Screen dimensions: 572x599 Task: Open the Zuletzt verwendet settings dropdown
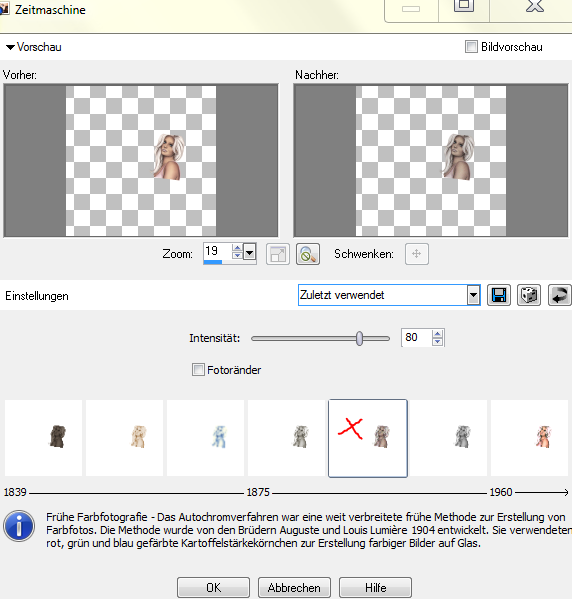[473, 295]
